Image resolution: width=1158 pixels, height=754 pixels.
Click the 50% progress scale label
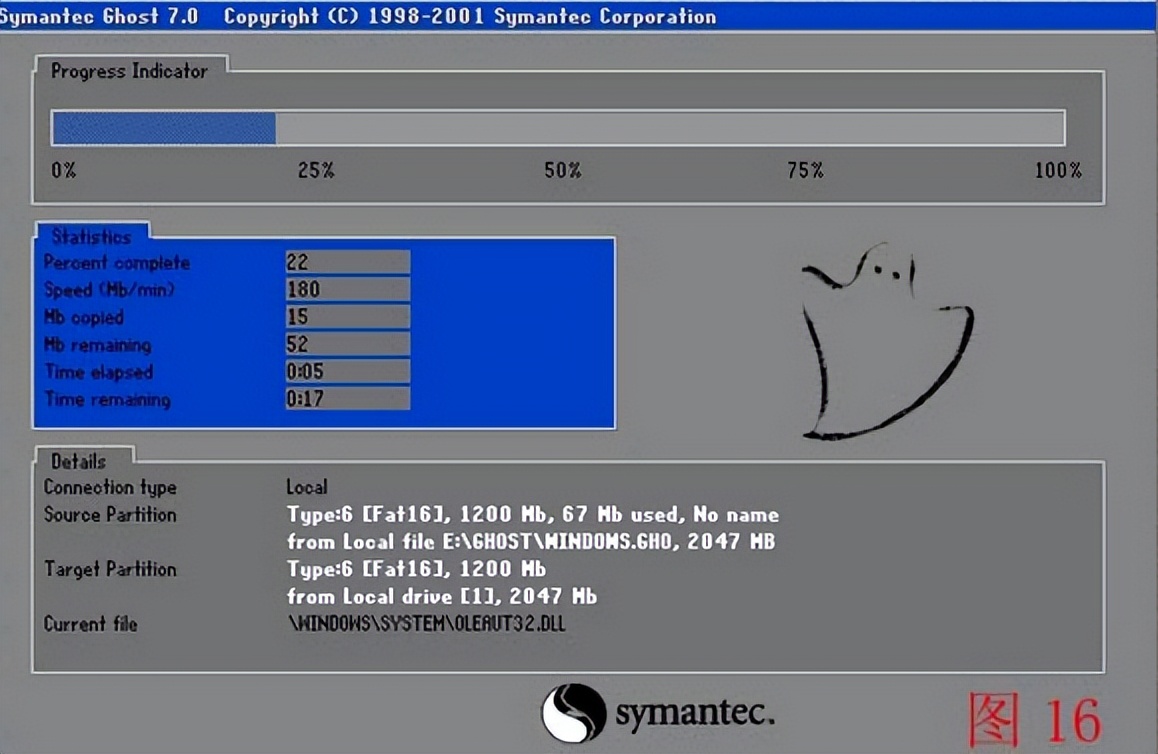click(x=563, y=171)
